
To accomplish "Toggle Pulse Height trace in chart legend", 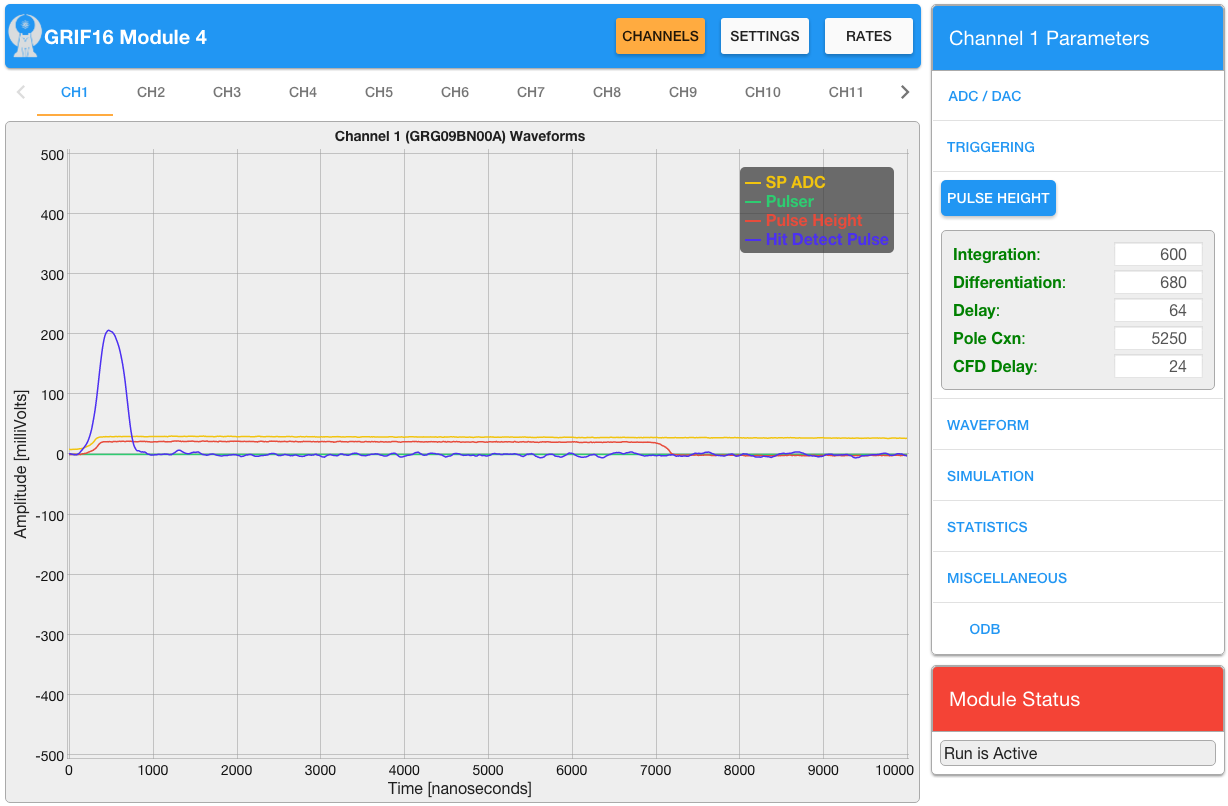I will click(x=813, y=221).
